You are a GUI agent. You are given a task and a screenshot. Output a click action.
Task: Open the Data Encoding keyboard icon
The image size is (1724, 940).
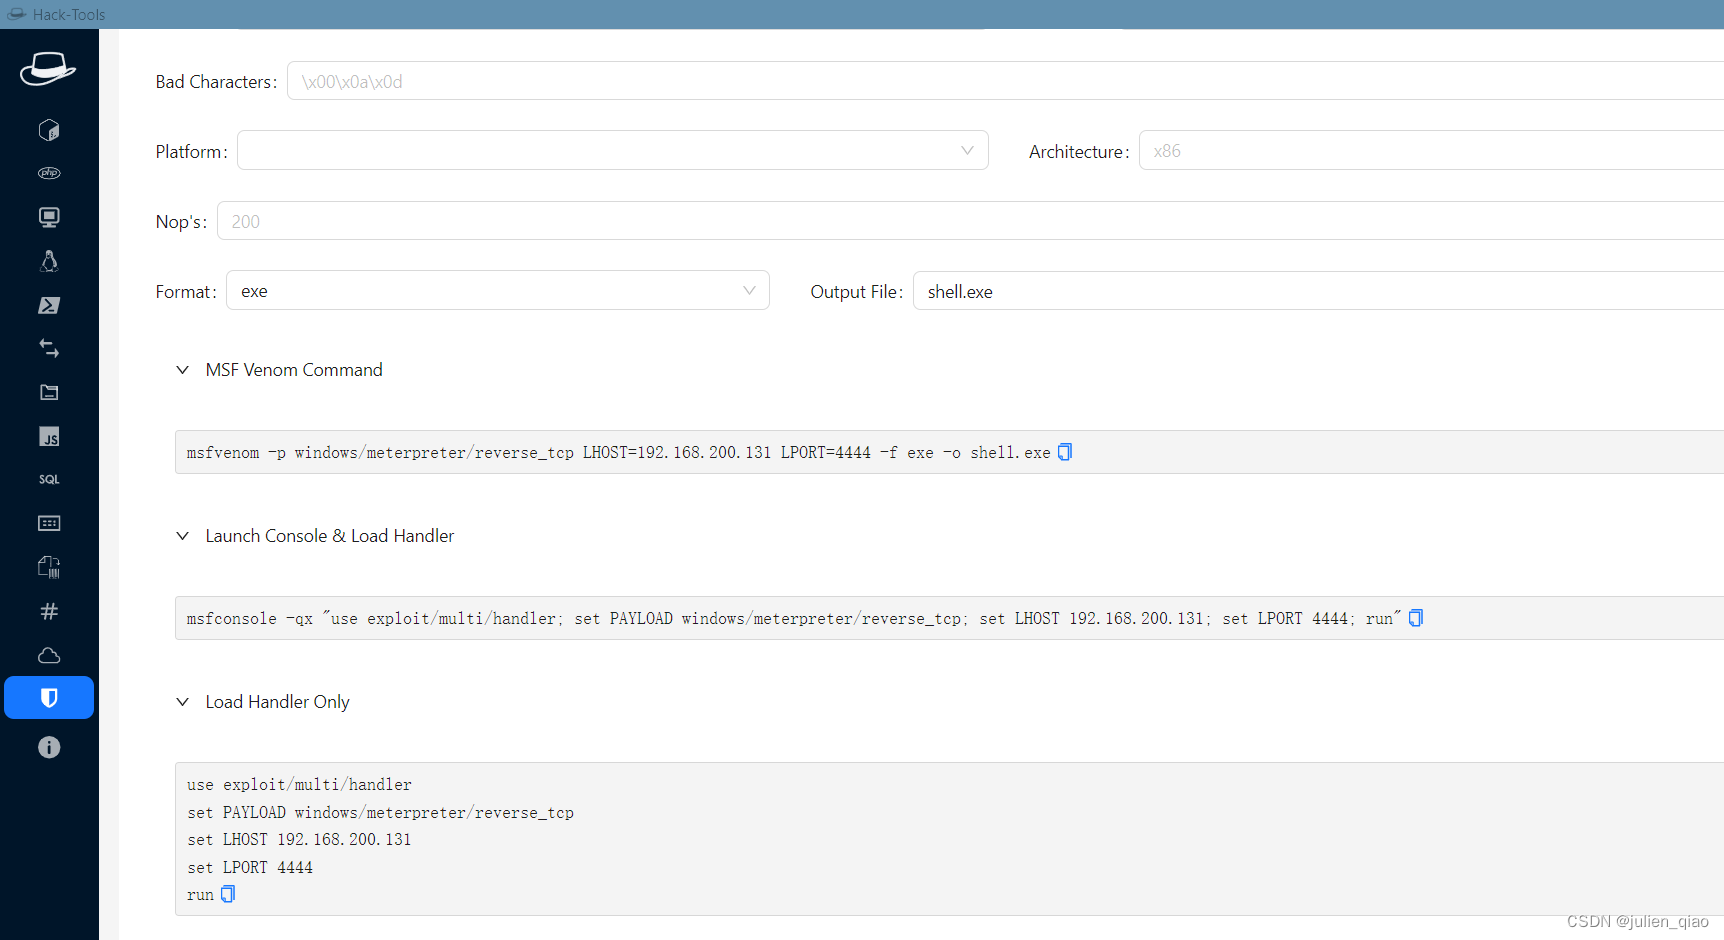49,523
